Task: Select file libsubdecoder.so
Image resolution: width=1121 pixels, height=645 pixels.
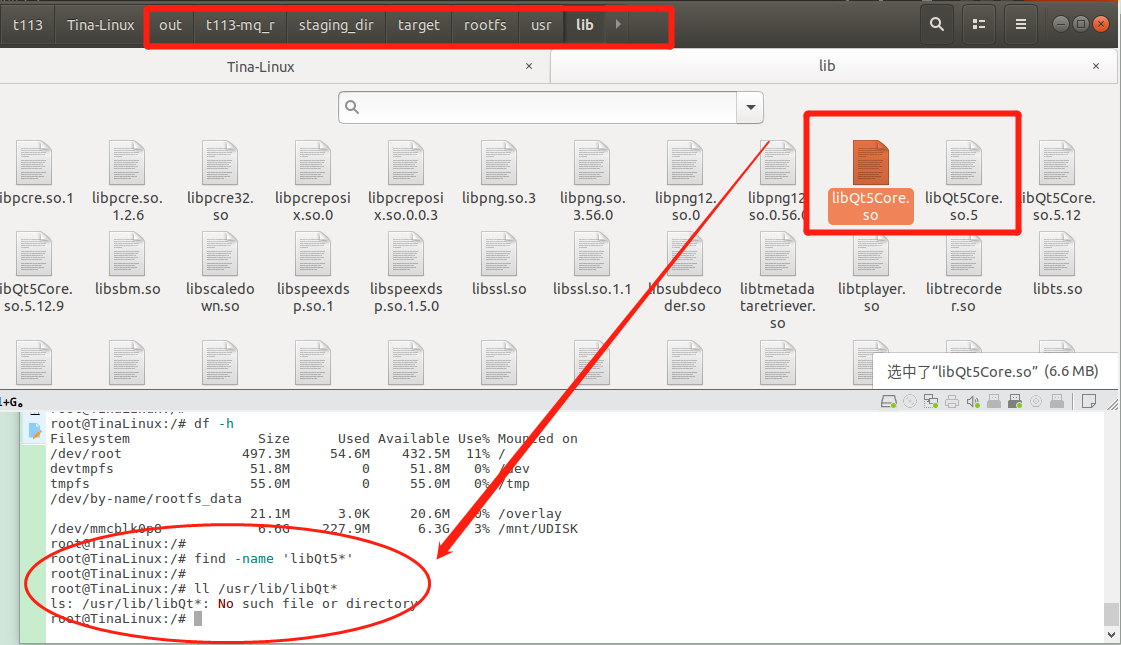Action: [685, 273]
